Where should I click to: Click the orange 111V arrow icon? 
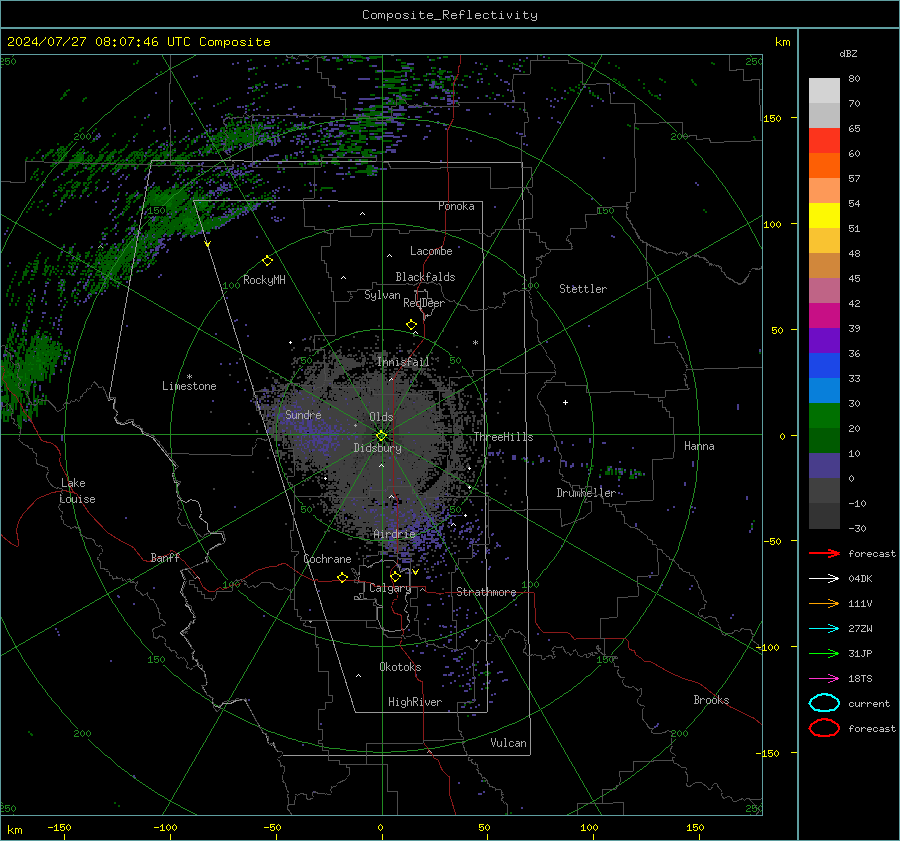(x=824, y=603)
